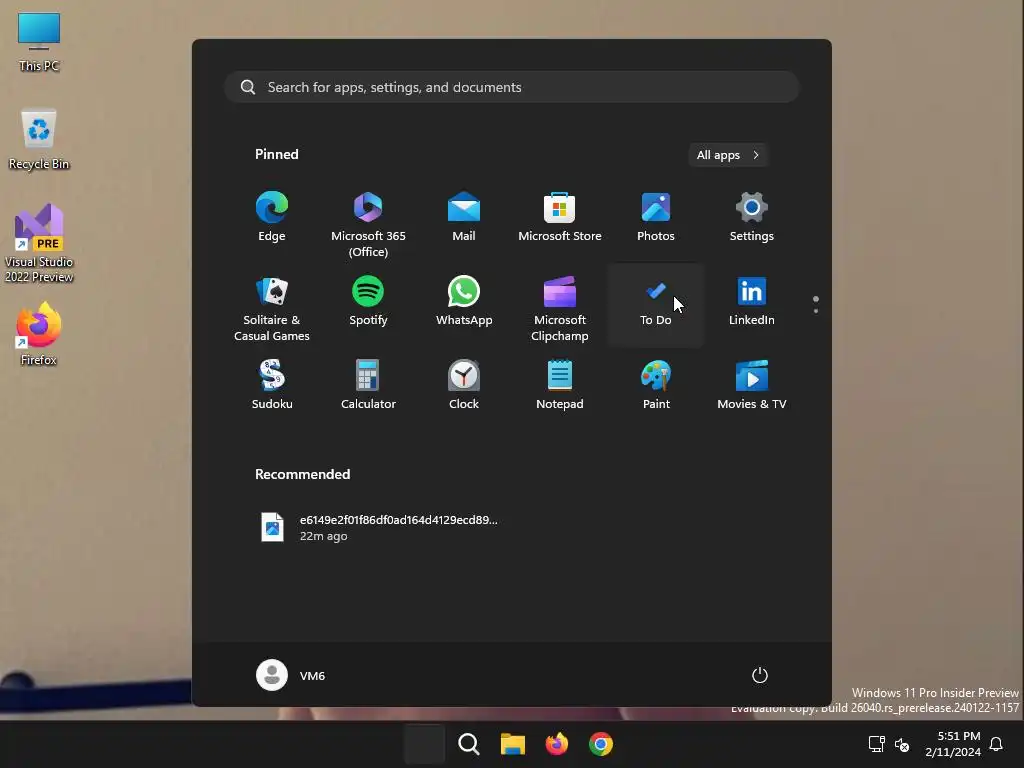Screen dimensions: 1024x768
Task: Open the VM6 user account menu
Action: point(291,675)
